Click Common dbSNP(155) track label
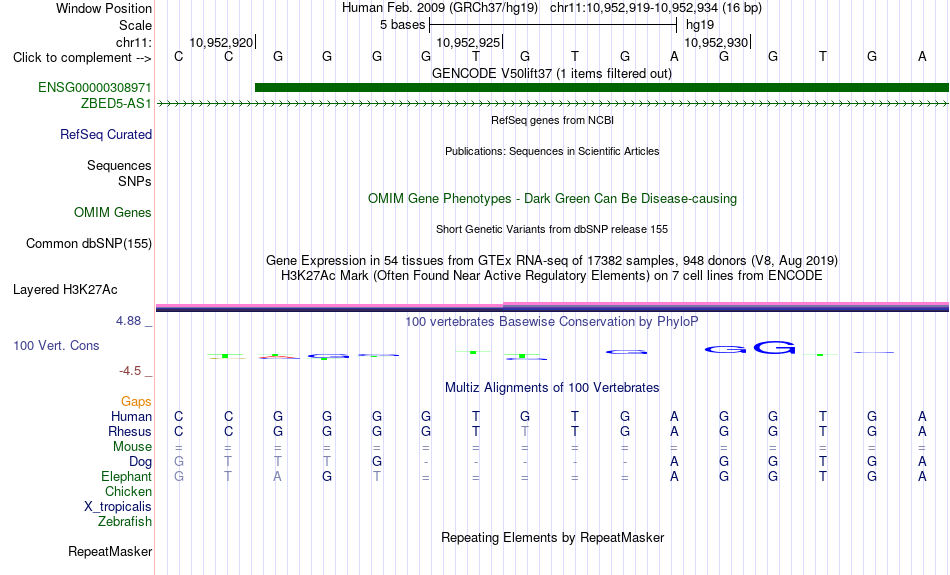Image resolution: width=950 pixels, height=575 pixels. click(88, 244)
